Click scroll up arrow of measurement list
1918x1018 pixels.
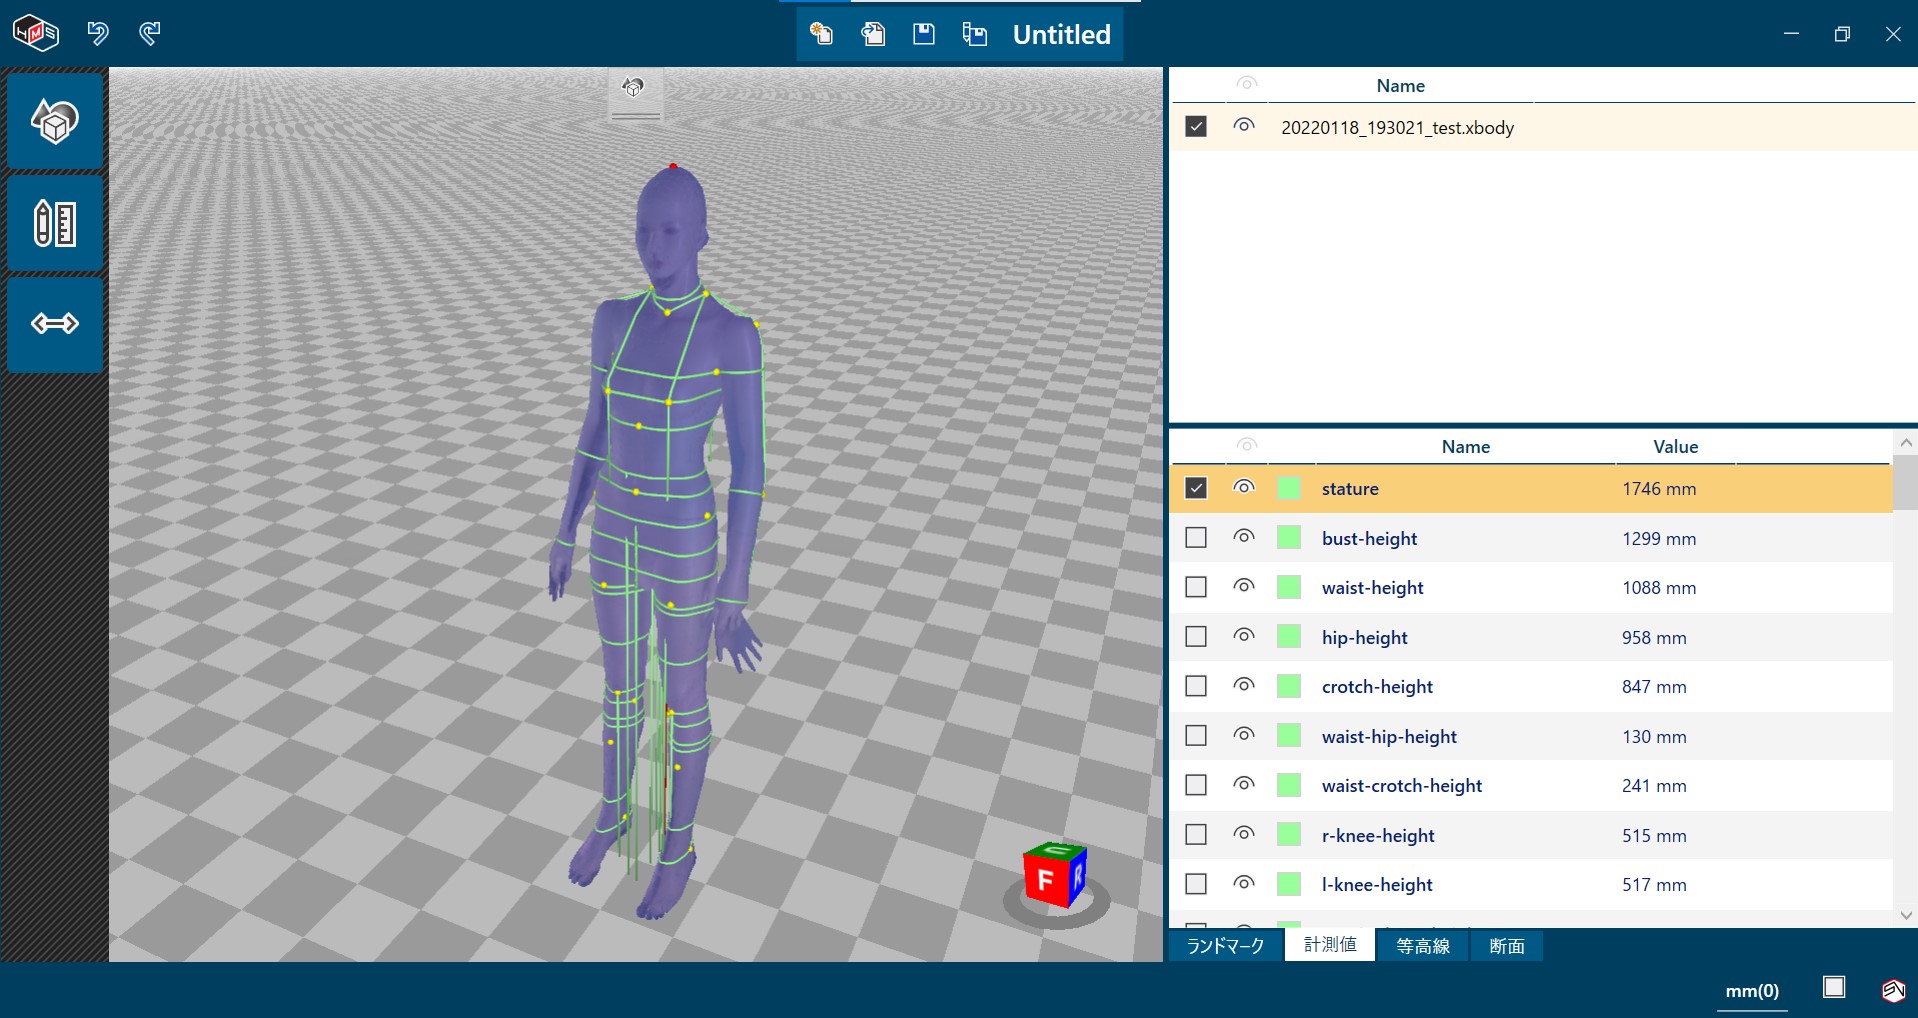pyautogui.click(x=1905, y=442)
